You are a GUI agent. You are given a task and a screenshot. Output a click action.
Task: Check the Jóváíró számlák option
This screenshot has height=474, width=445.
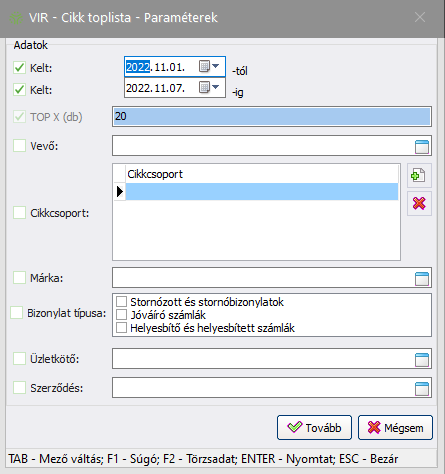(x=121, y=315)
